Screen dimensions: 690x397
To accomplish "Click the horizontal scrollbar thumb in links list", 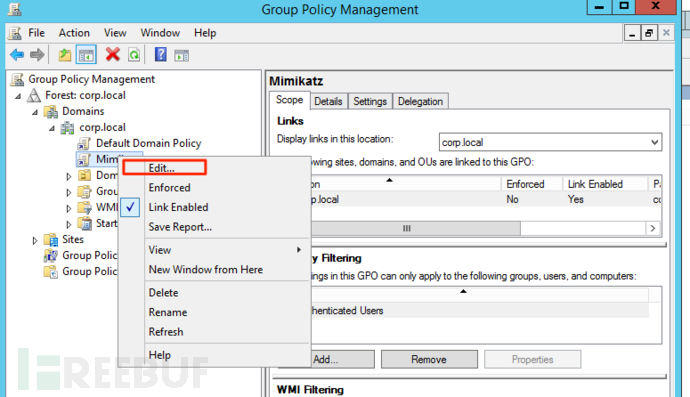I will (407, 228).
